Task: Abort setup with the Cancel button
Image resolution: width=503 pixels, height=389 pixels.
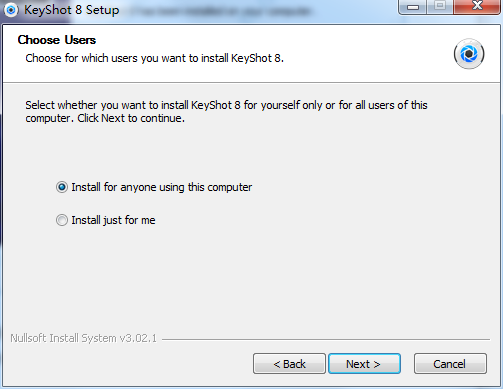Action: pyautogui.click(x=450, y=364)
